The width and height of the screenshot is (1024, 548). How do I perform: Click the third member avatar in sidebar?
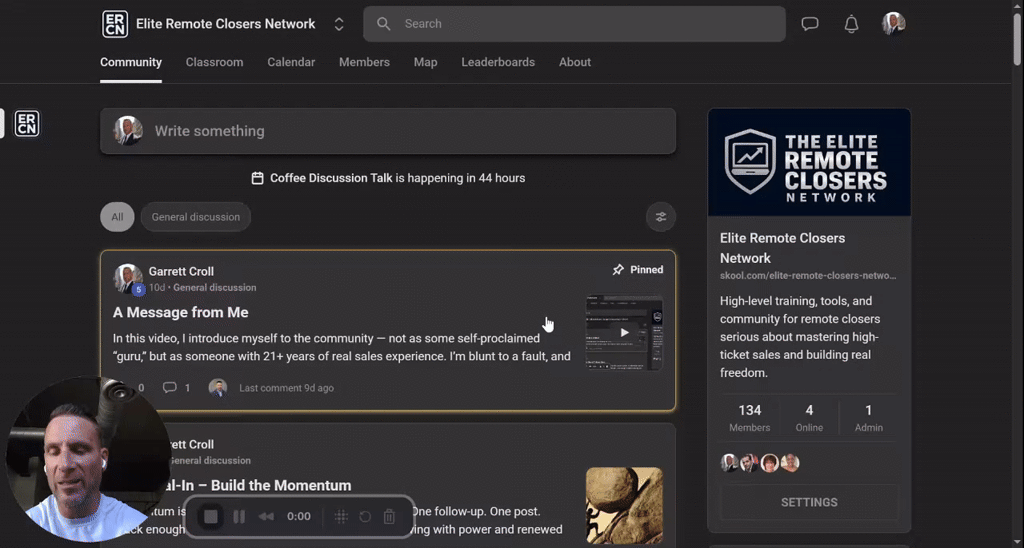[770, 462]
